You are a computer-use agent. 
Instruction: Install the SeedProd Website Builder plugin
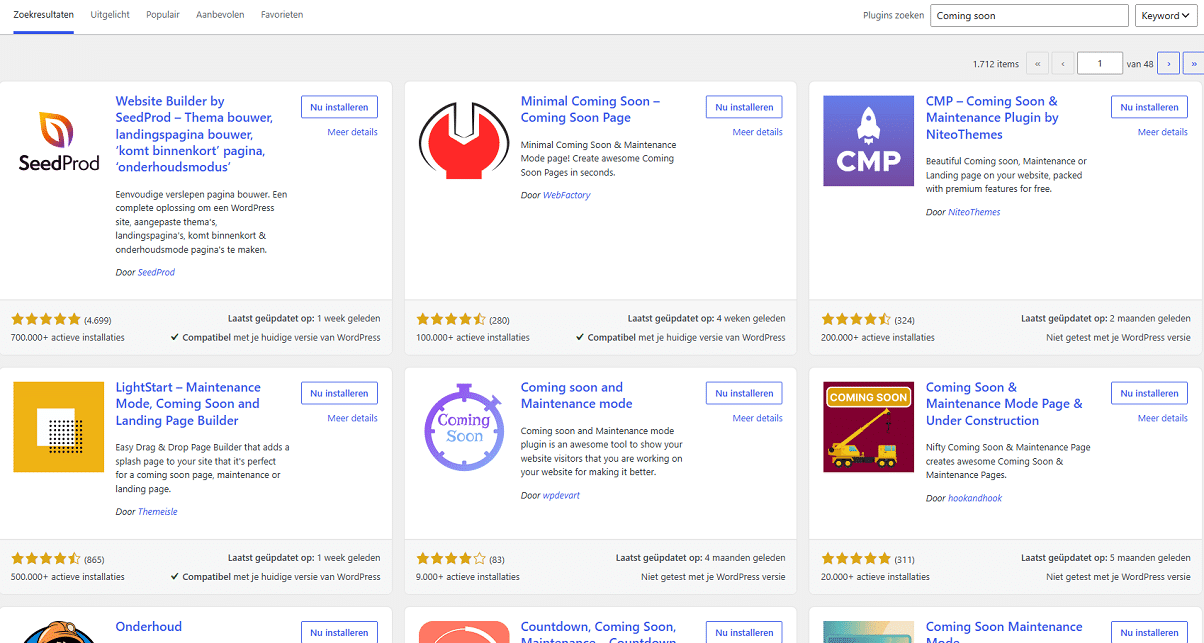click(x=339, y=107)
